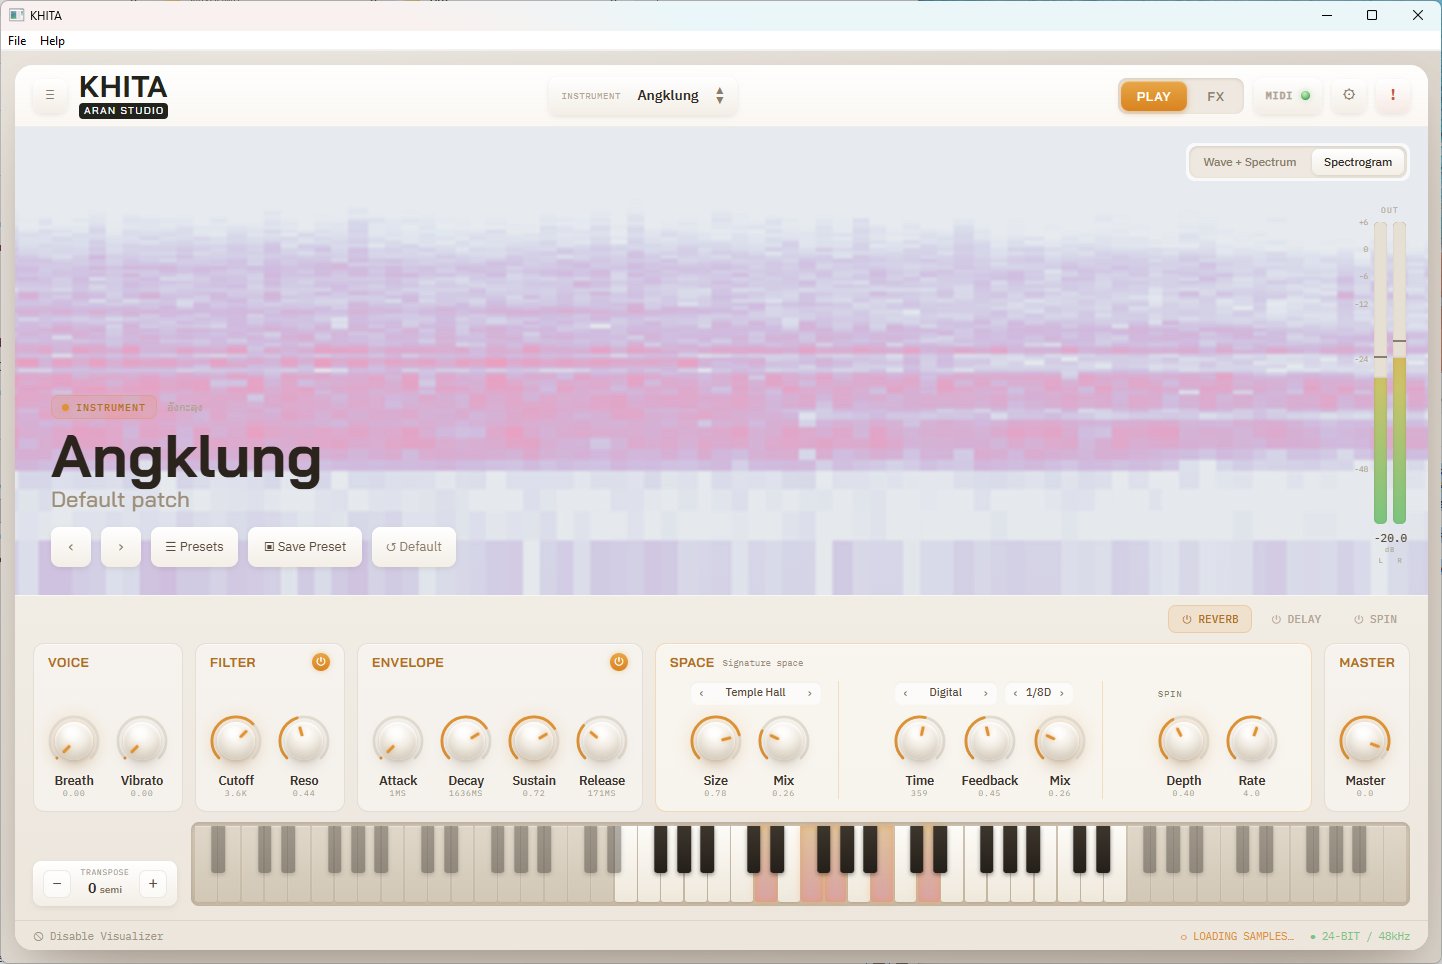This screenshot has width=1442, height=964.
Task: Click the transpose value 0 semi
Action: coord(105,889)
